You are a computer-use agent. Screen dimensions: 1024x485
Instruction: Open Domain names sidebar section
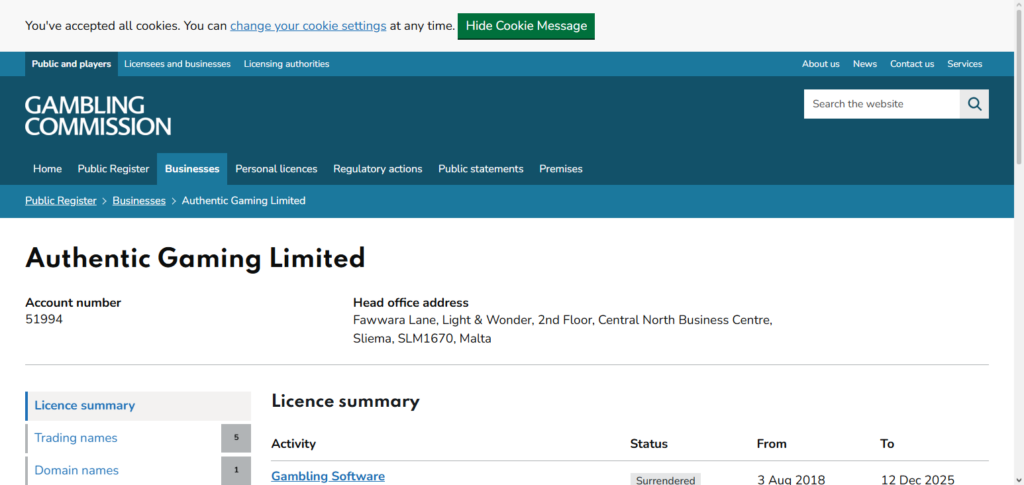coord(76,470)
